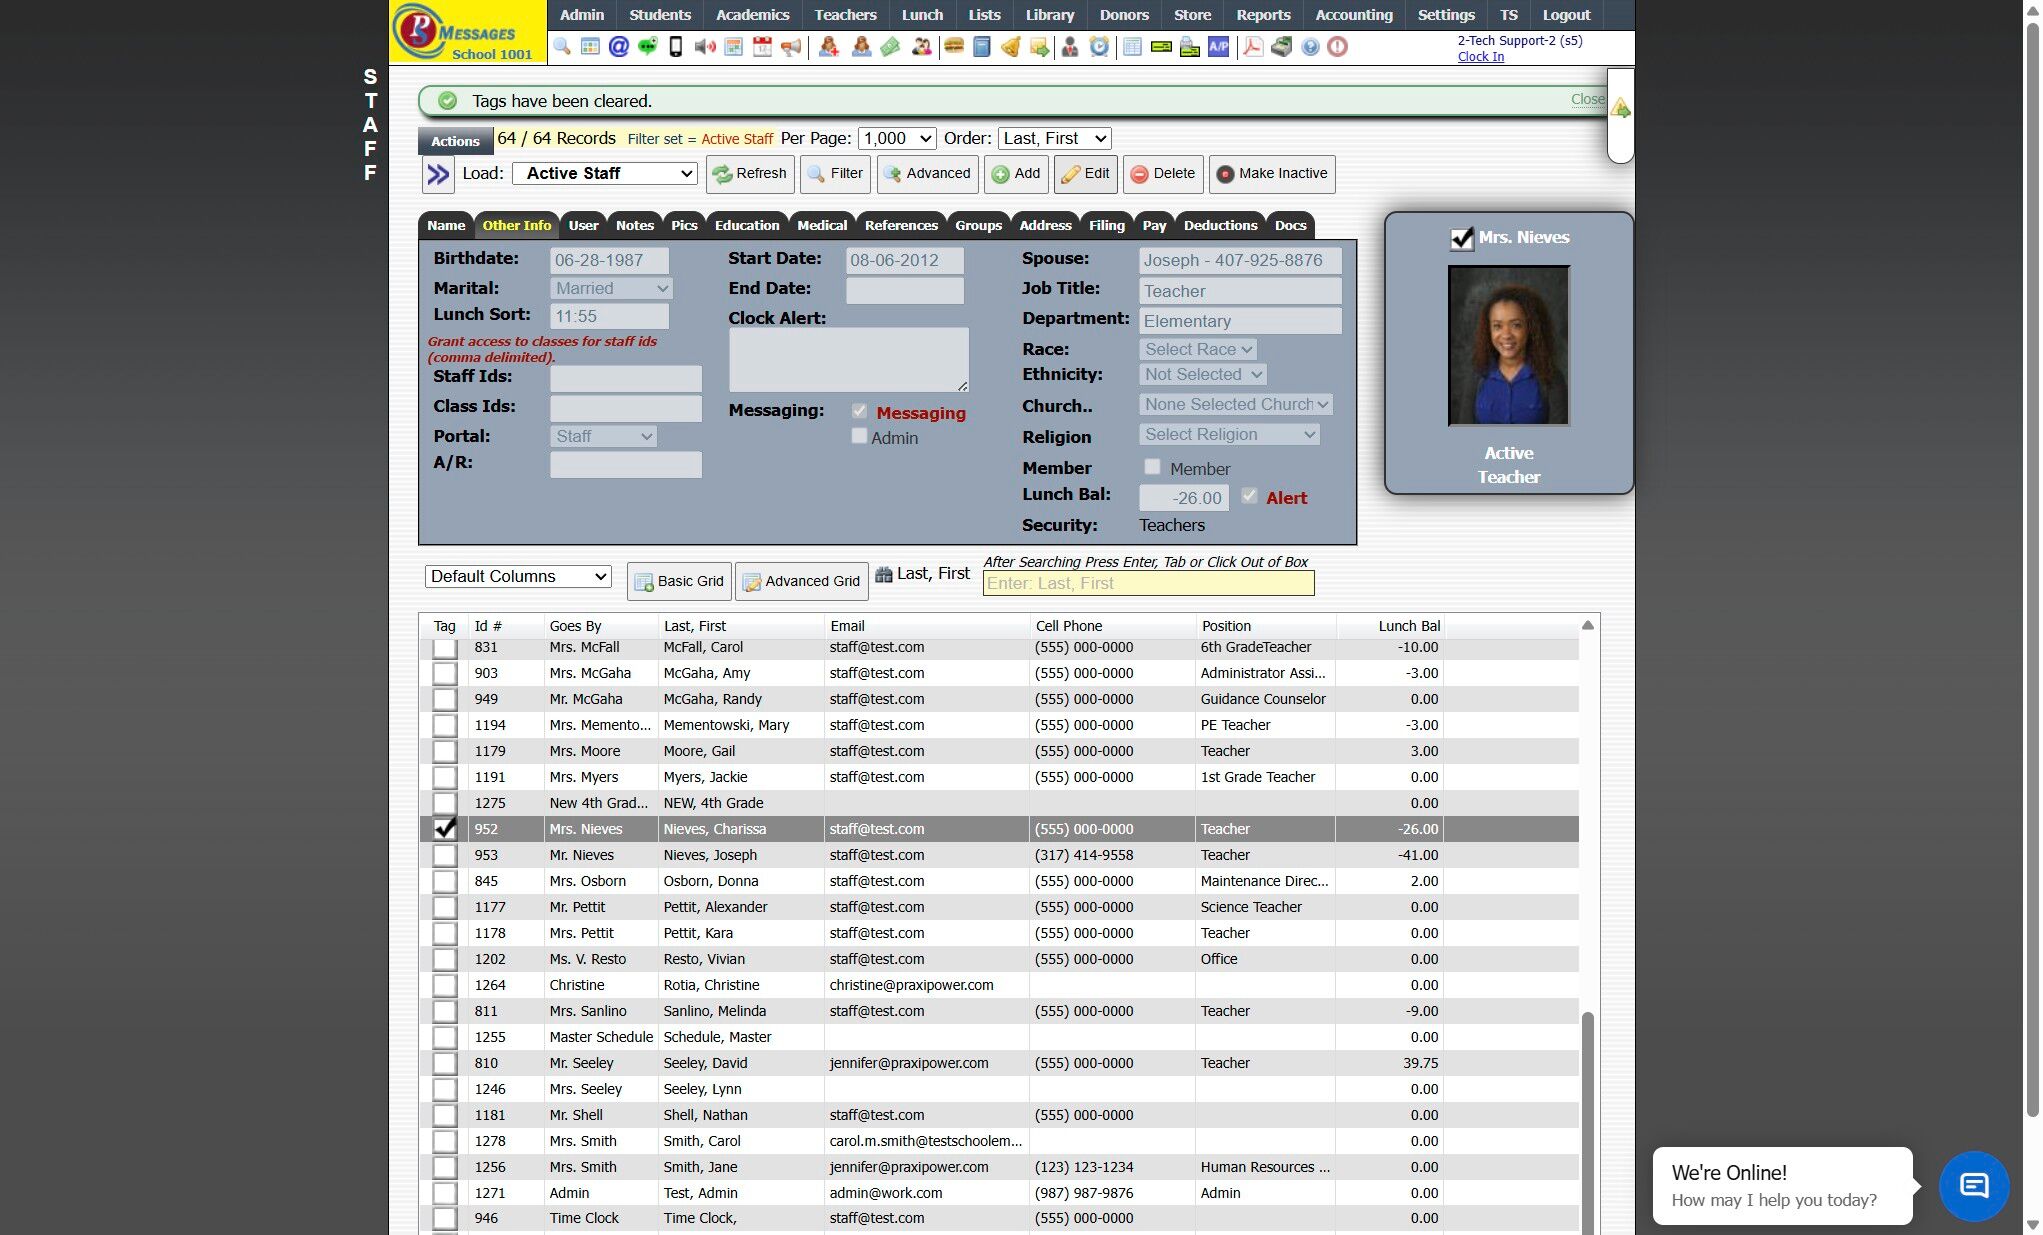This screenshot has width=2043, height=1235.
Task: Click the megaphone announcement icon
Action: tap(791, 47)
